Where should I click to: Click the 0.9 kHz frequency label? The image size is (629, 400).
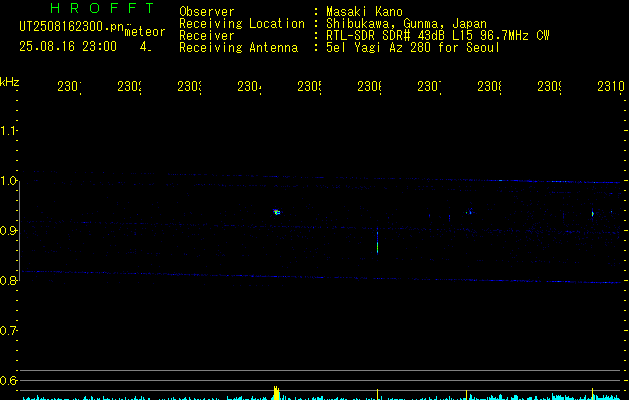(x=8, y=231)
